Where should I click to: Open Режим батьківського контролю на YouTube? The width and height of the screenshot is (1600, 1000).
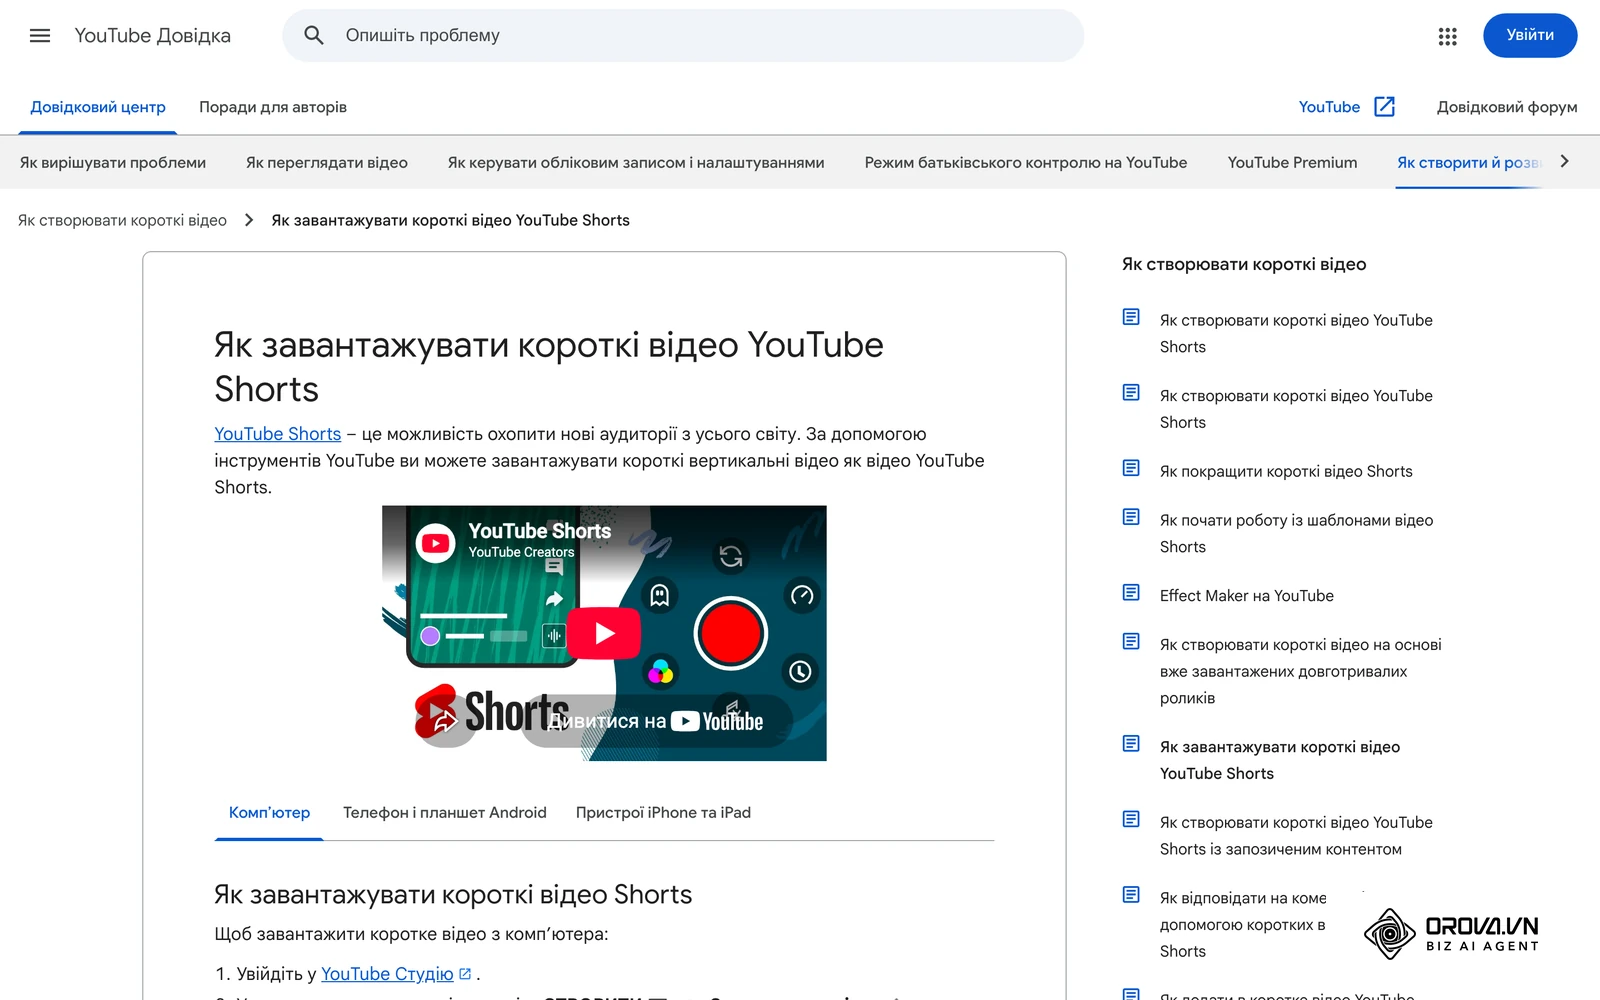point(1026,162)
